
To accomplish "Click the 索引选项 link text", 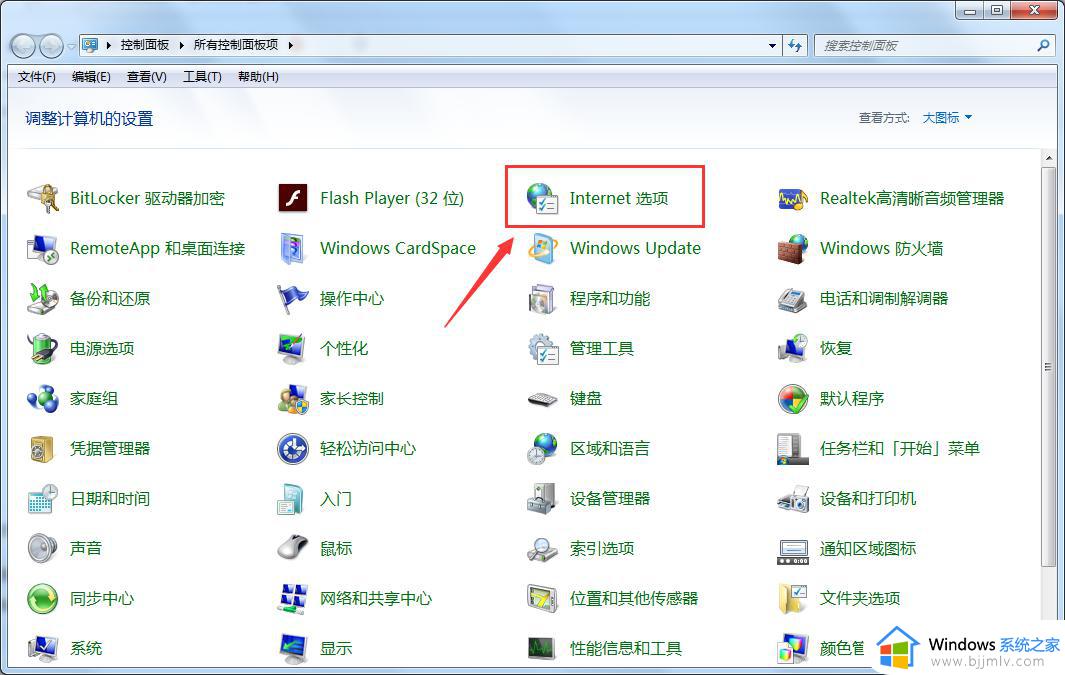I will tap(602, 549).
